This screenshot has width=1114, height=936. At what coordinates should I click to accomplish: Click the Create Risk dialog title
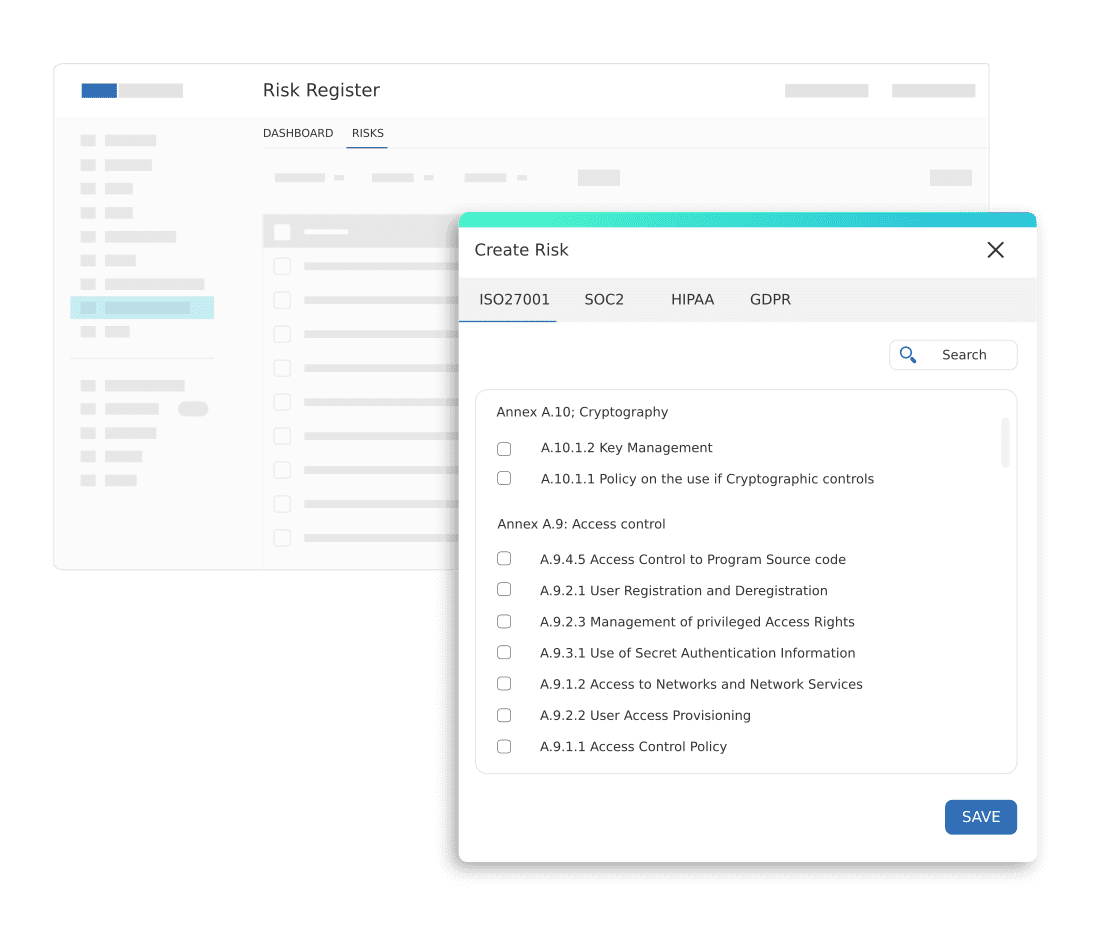tap(521, 249)
